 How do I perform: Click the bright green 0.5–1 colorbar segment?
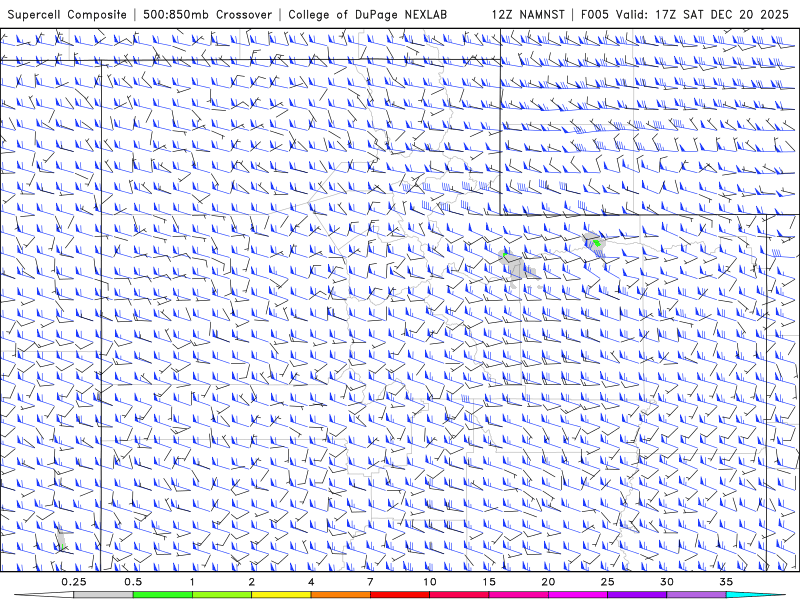click(x=162, y=595)
